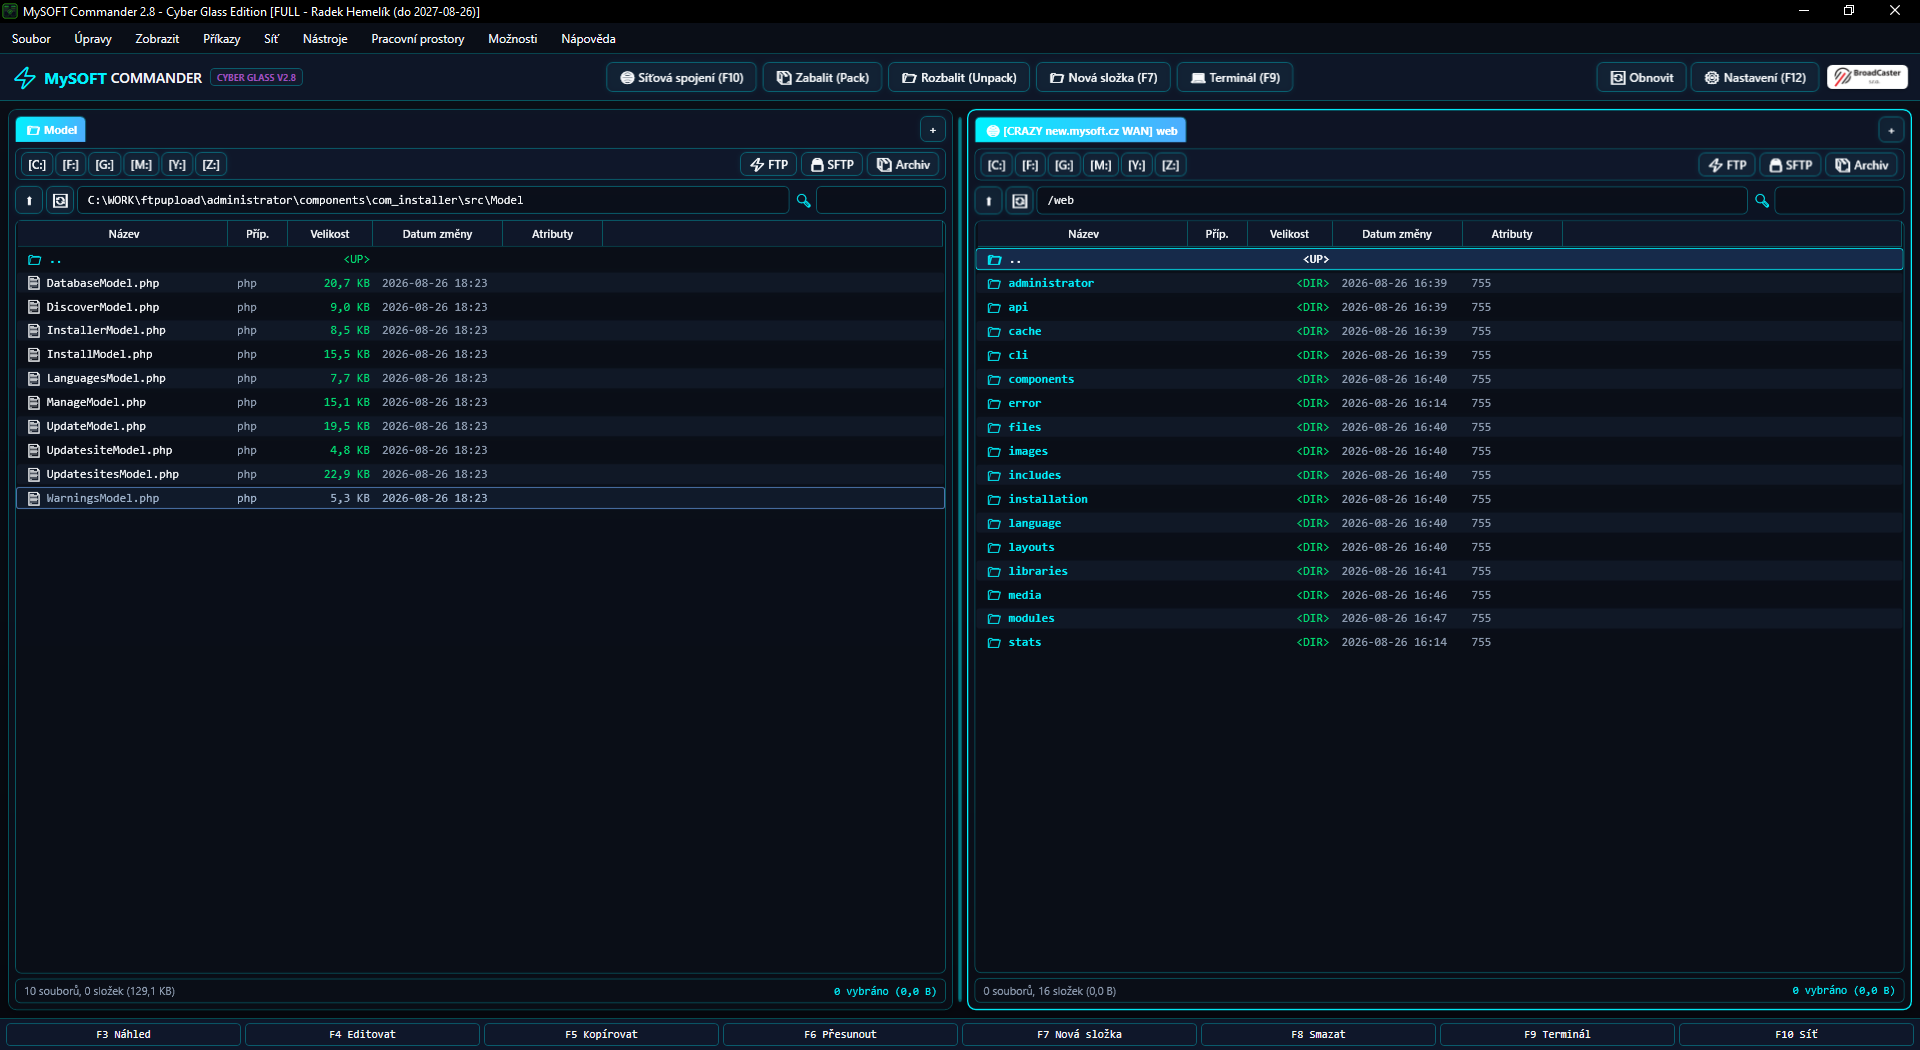
Task: Click right panel root folder icon button
Action: point(1019,201)
